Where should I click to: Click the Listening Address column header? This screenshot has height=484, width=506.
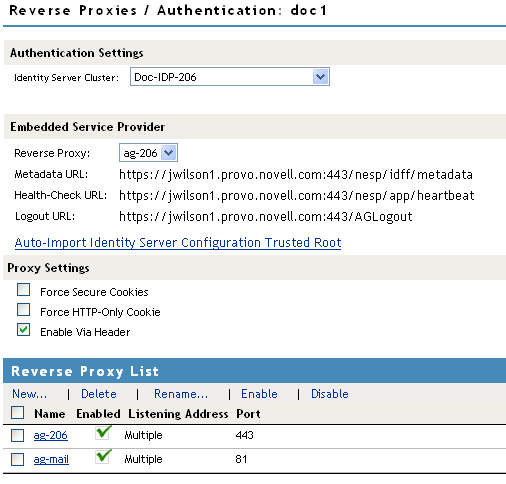tap(178, 414)
